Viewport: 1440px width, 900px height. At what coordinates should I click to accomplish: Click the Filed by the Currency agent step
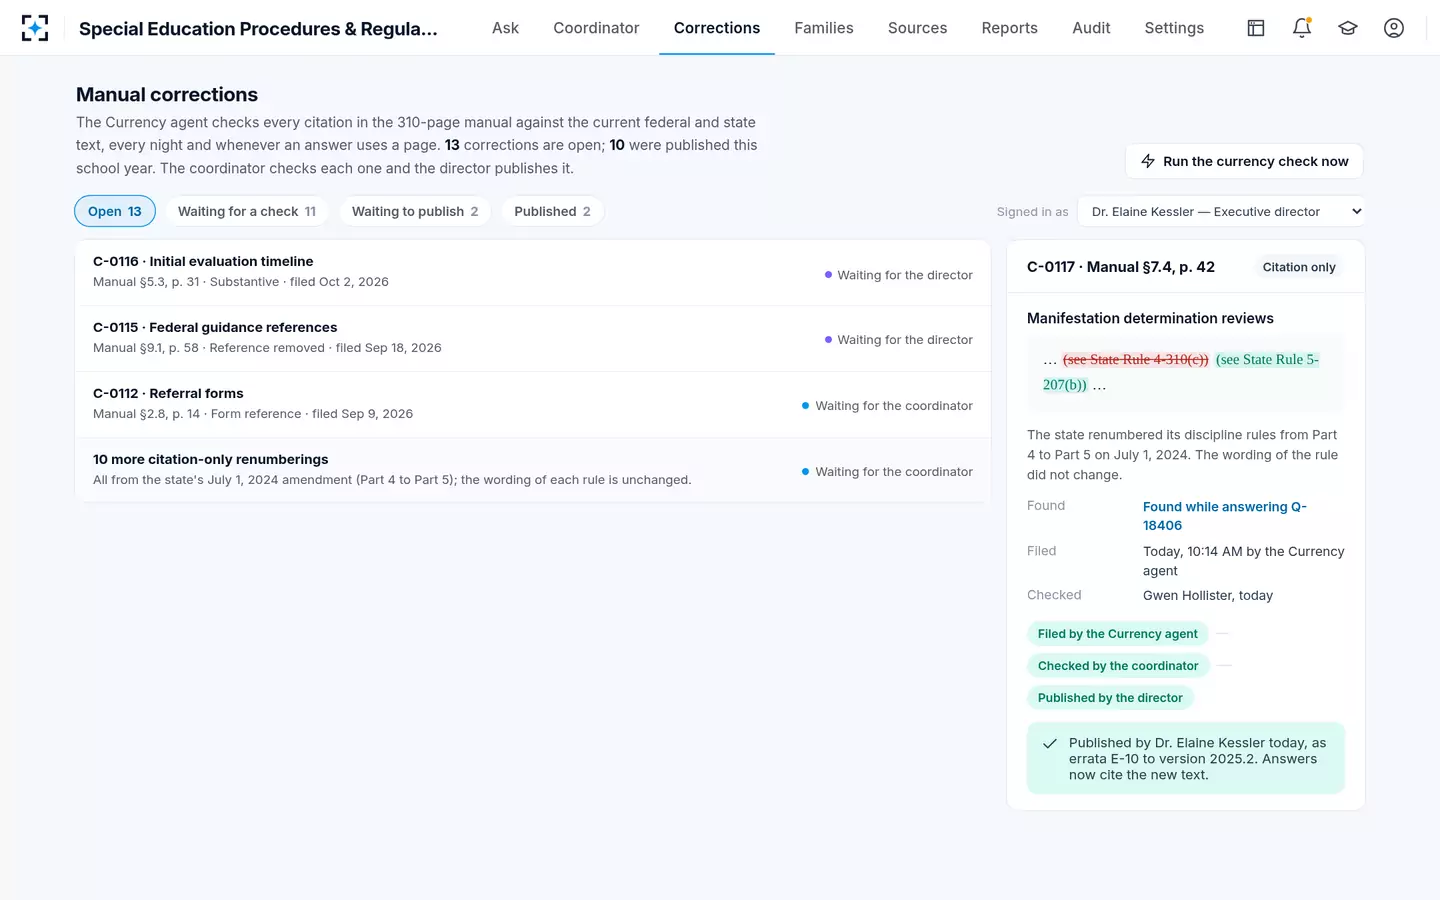(1117, 634)
